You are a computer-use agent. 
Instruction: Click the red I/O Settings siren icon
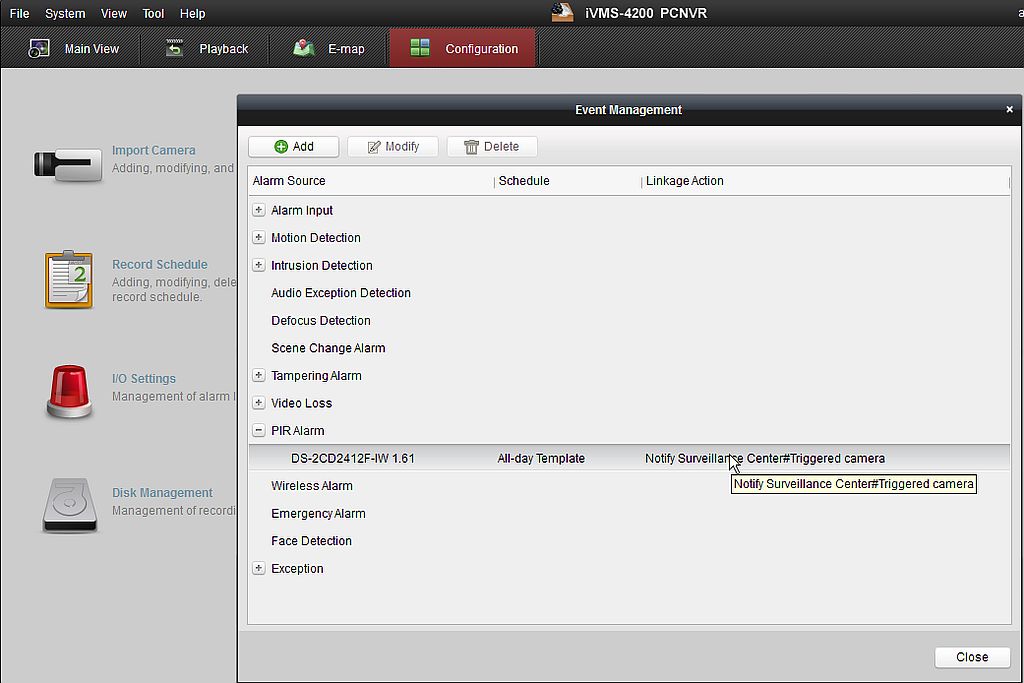pyautogui.click(x=69, y=391)
